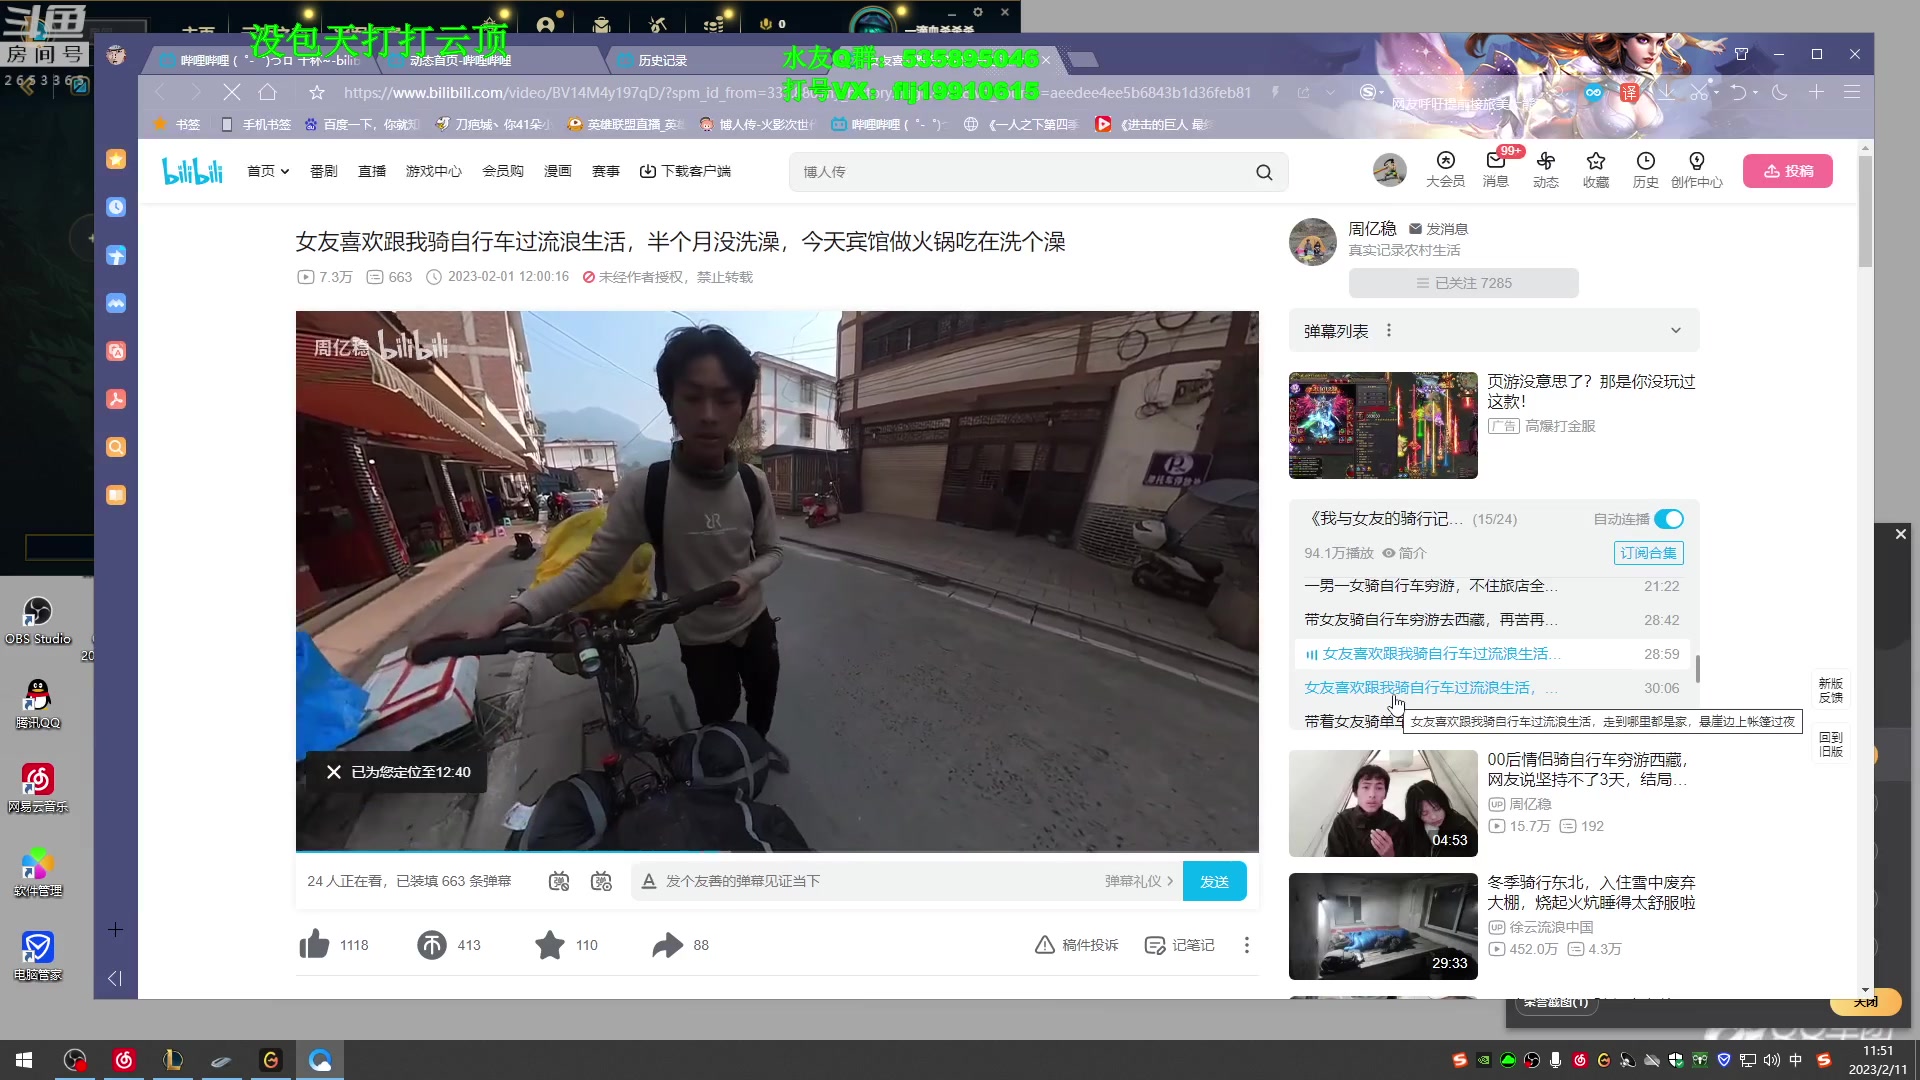Favorite the video with star icon
Screen dimensions: 1920x1080
[550, 945]
